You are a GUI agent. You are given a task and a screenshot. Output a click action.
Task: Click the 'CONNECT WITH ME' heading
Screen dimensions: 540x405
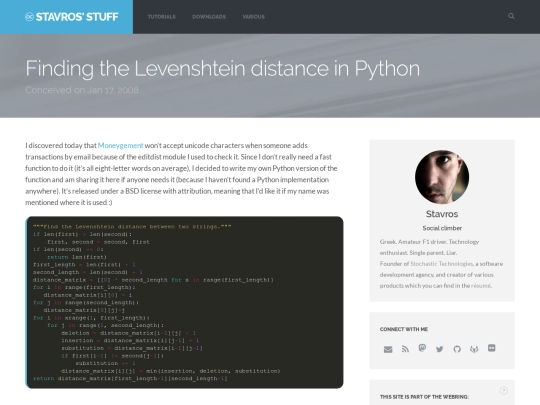(x=404, y=329)
